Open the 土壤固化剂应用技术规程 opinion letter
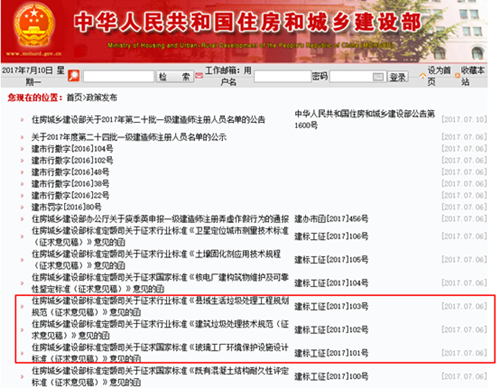This screenshot has width=500, height=388. point(156,260)
